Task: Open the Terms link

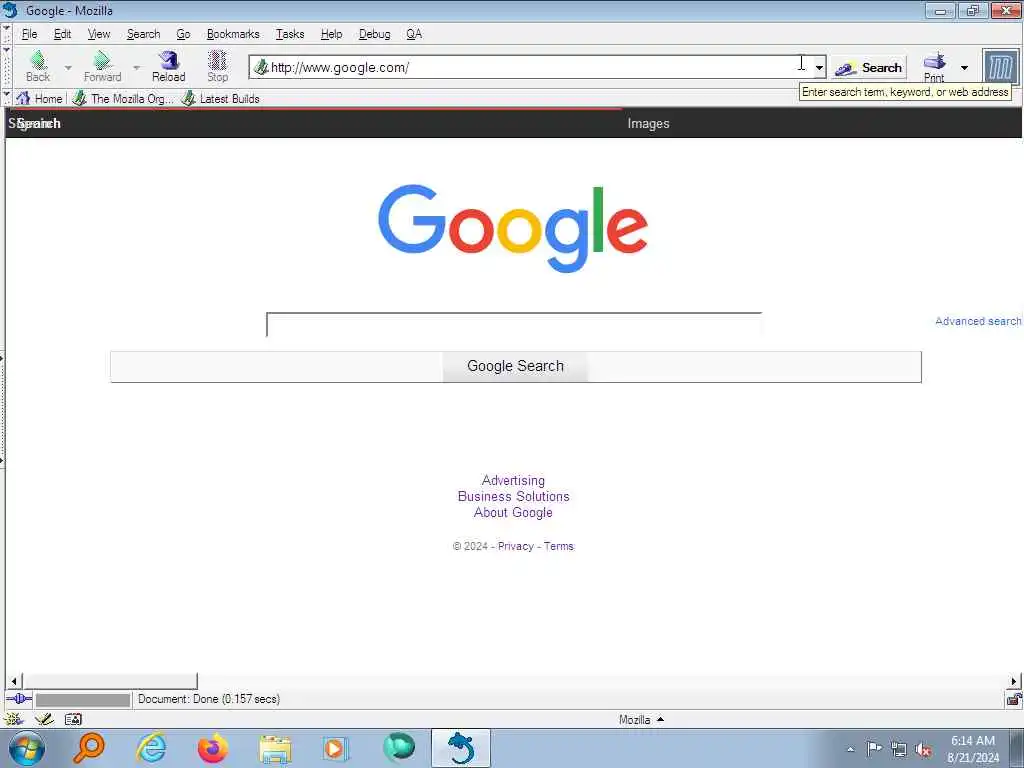Action: point(558,546)
